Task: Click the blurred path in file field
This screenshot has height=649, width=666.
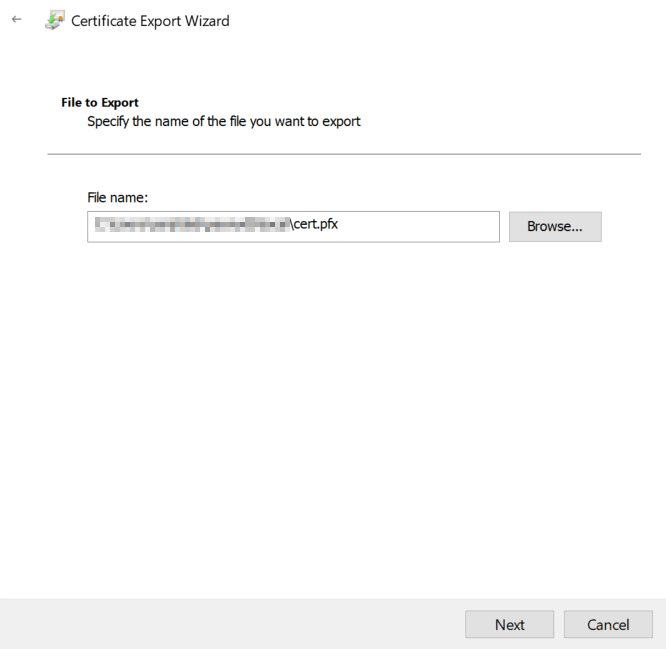Action: (x=190, y=225)
